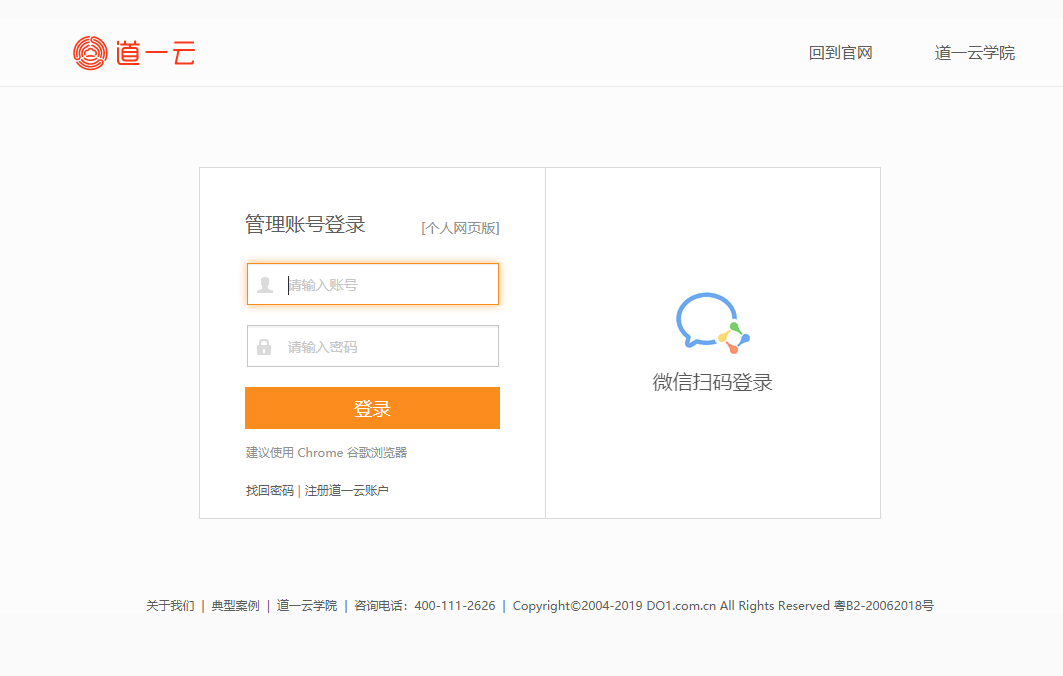This screenshot has height=676, width=1063.
Task: Click the person icon in the account field
Action: click(x=264, y=284)
